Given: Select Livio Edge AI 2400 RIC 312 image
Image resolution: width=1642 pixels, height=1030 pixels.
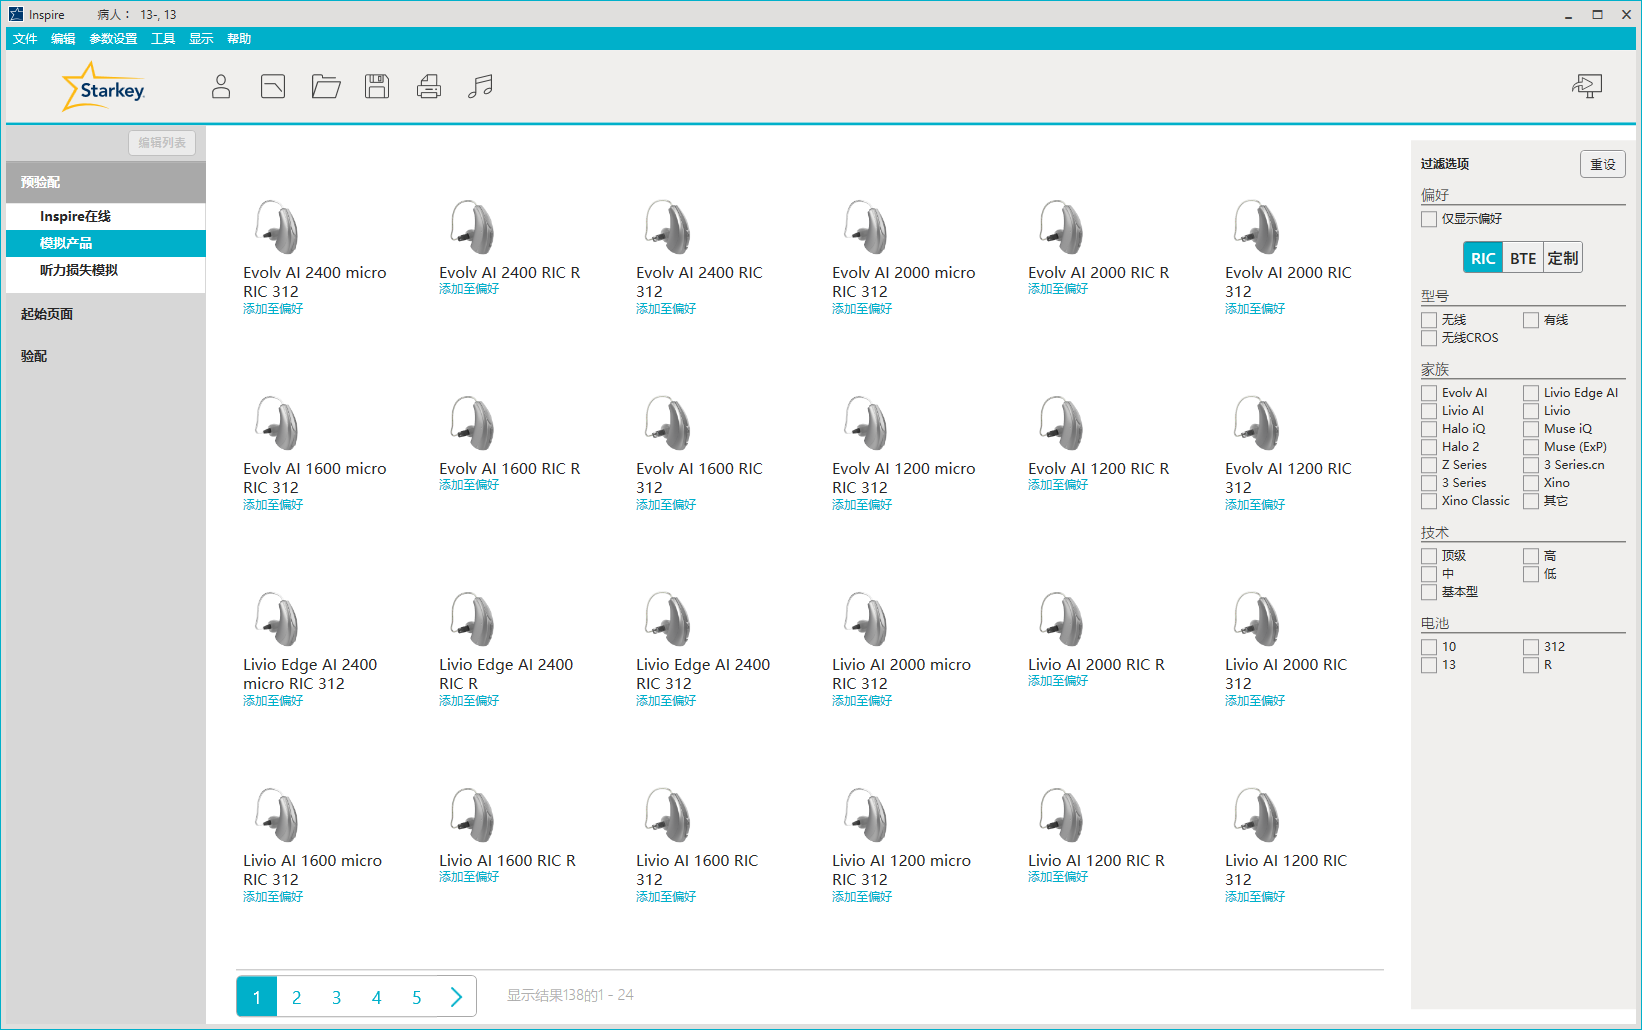Looking at the screenshot, I should [x=669, y=619].
